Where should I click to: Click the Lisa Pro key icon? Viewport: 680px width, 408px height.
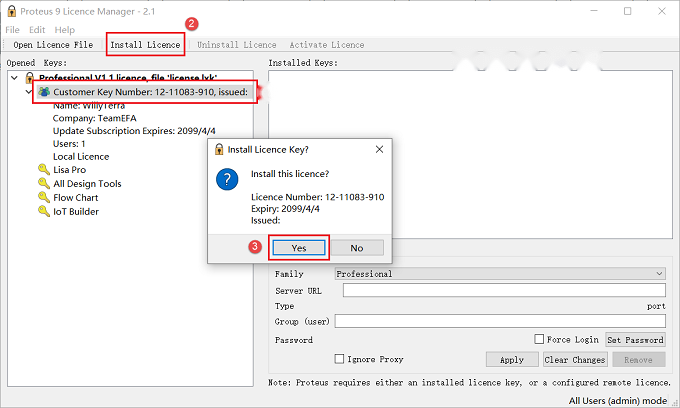[x=44, y=169]
